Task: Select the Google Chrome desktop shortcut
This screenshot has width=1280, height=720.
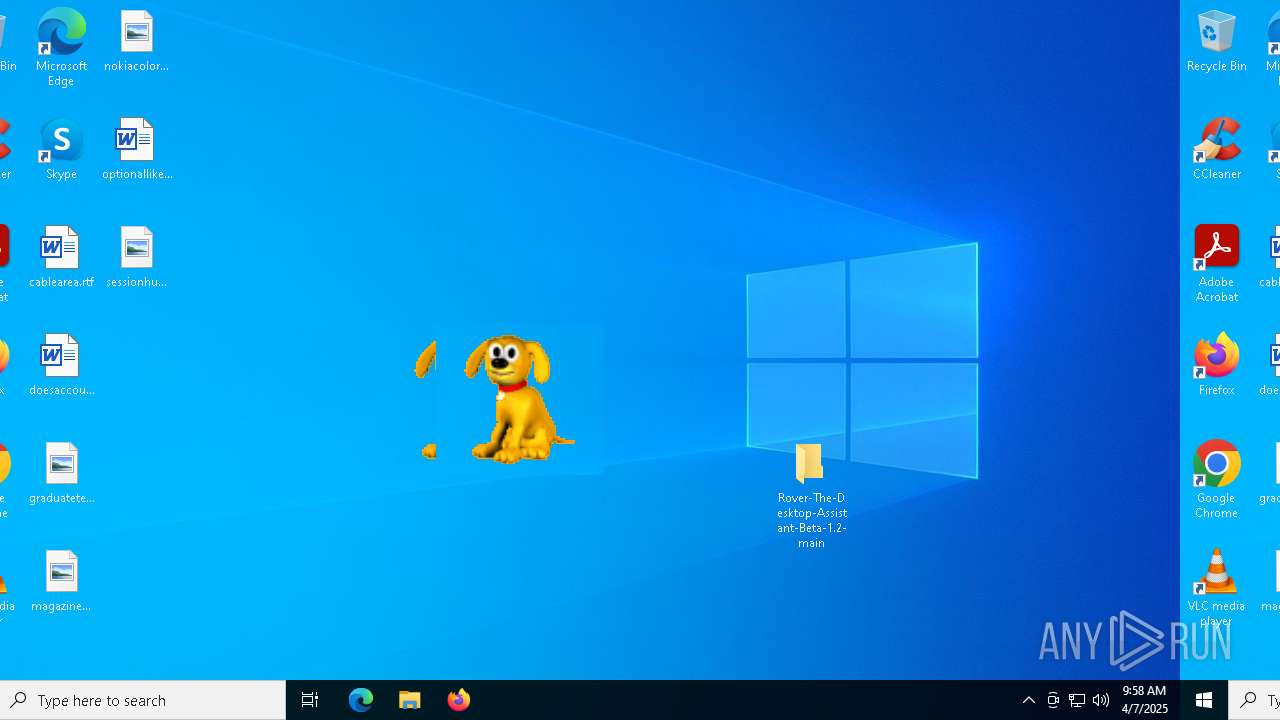Action: pyautogui.click(x=1216, y=480)
